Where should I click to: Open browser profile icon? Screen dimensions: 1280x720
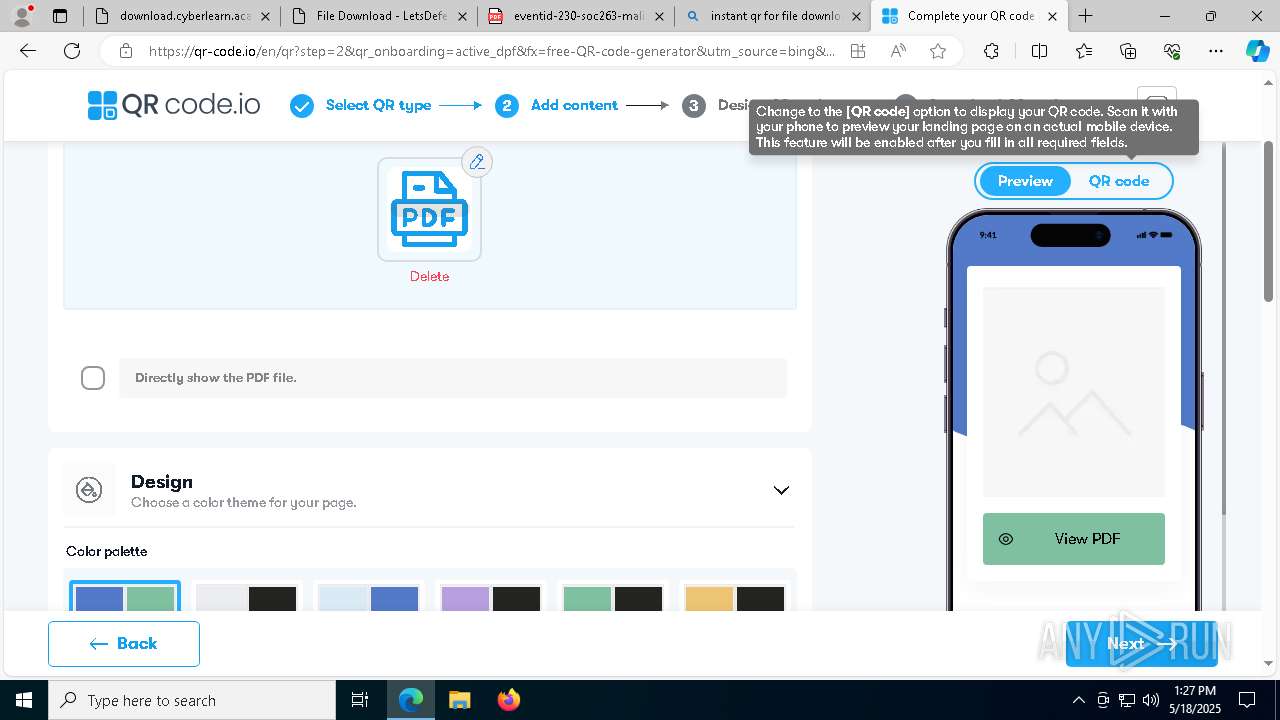click(22, 16)
